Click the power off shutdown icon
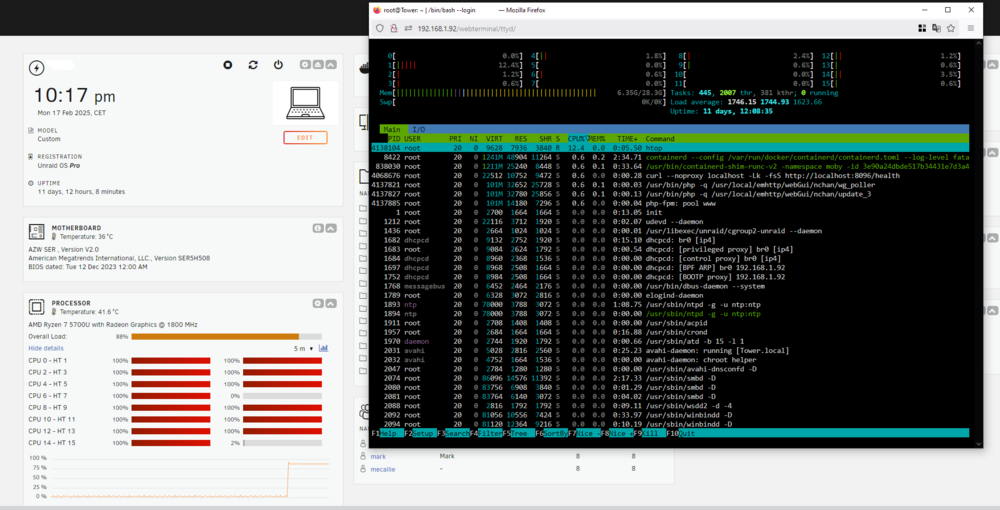The image size is (1000, 510). coord(278,65)
